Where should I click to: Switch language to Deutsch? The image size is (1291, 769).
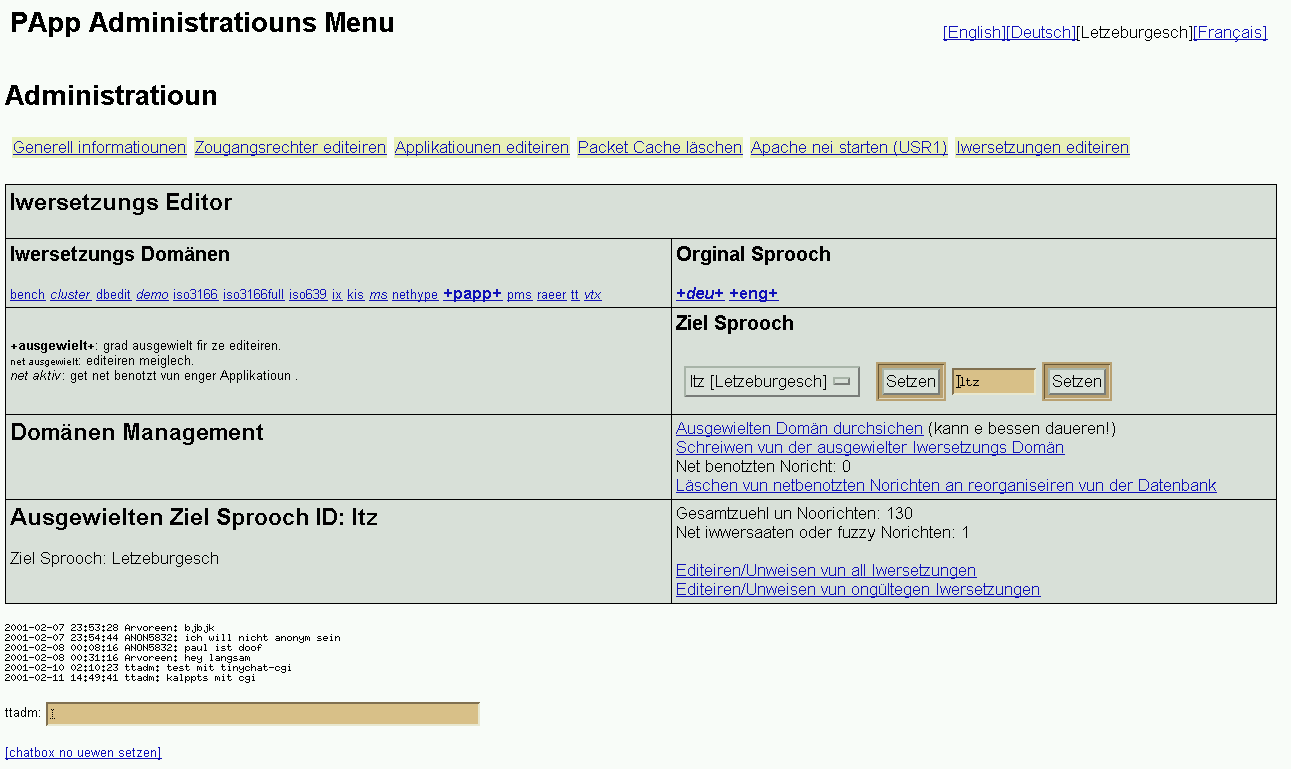(x=1041, y=33)
